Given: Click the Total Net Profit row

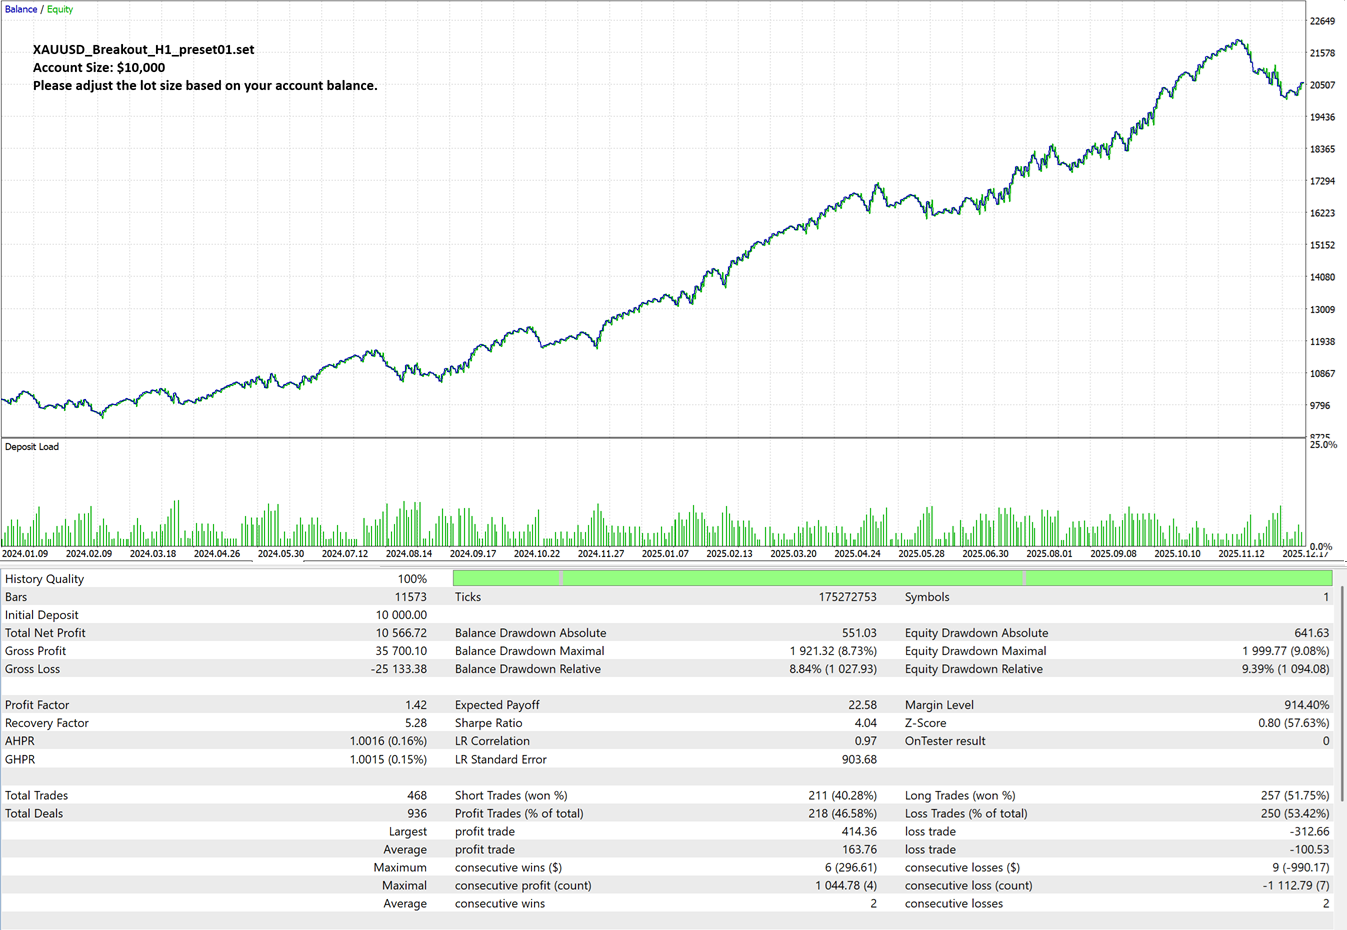Looking at the screenshot, I should [x=215, y=633].
